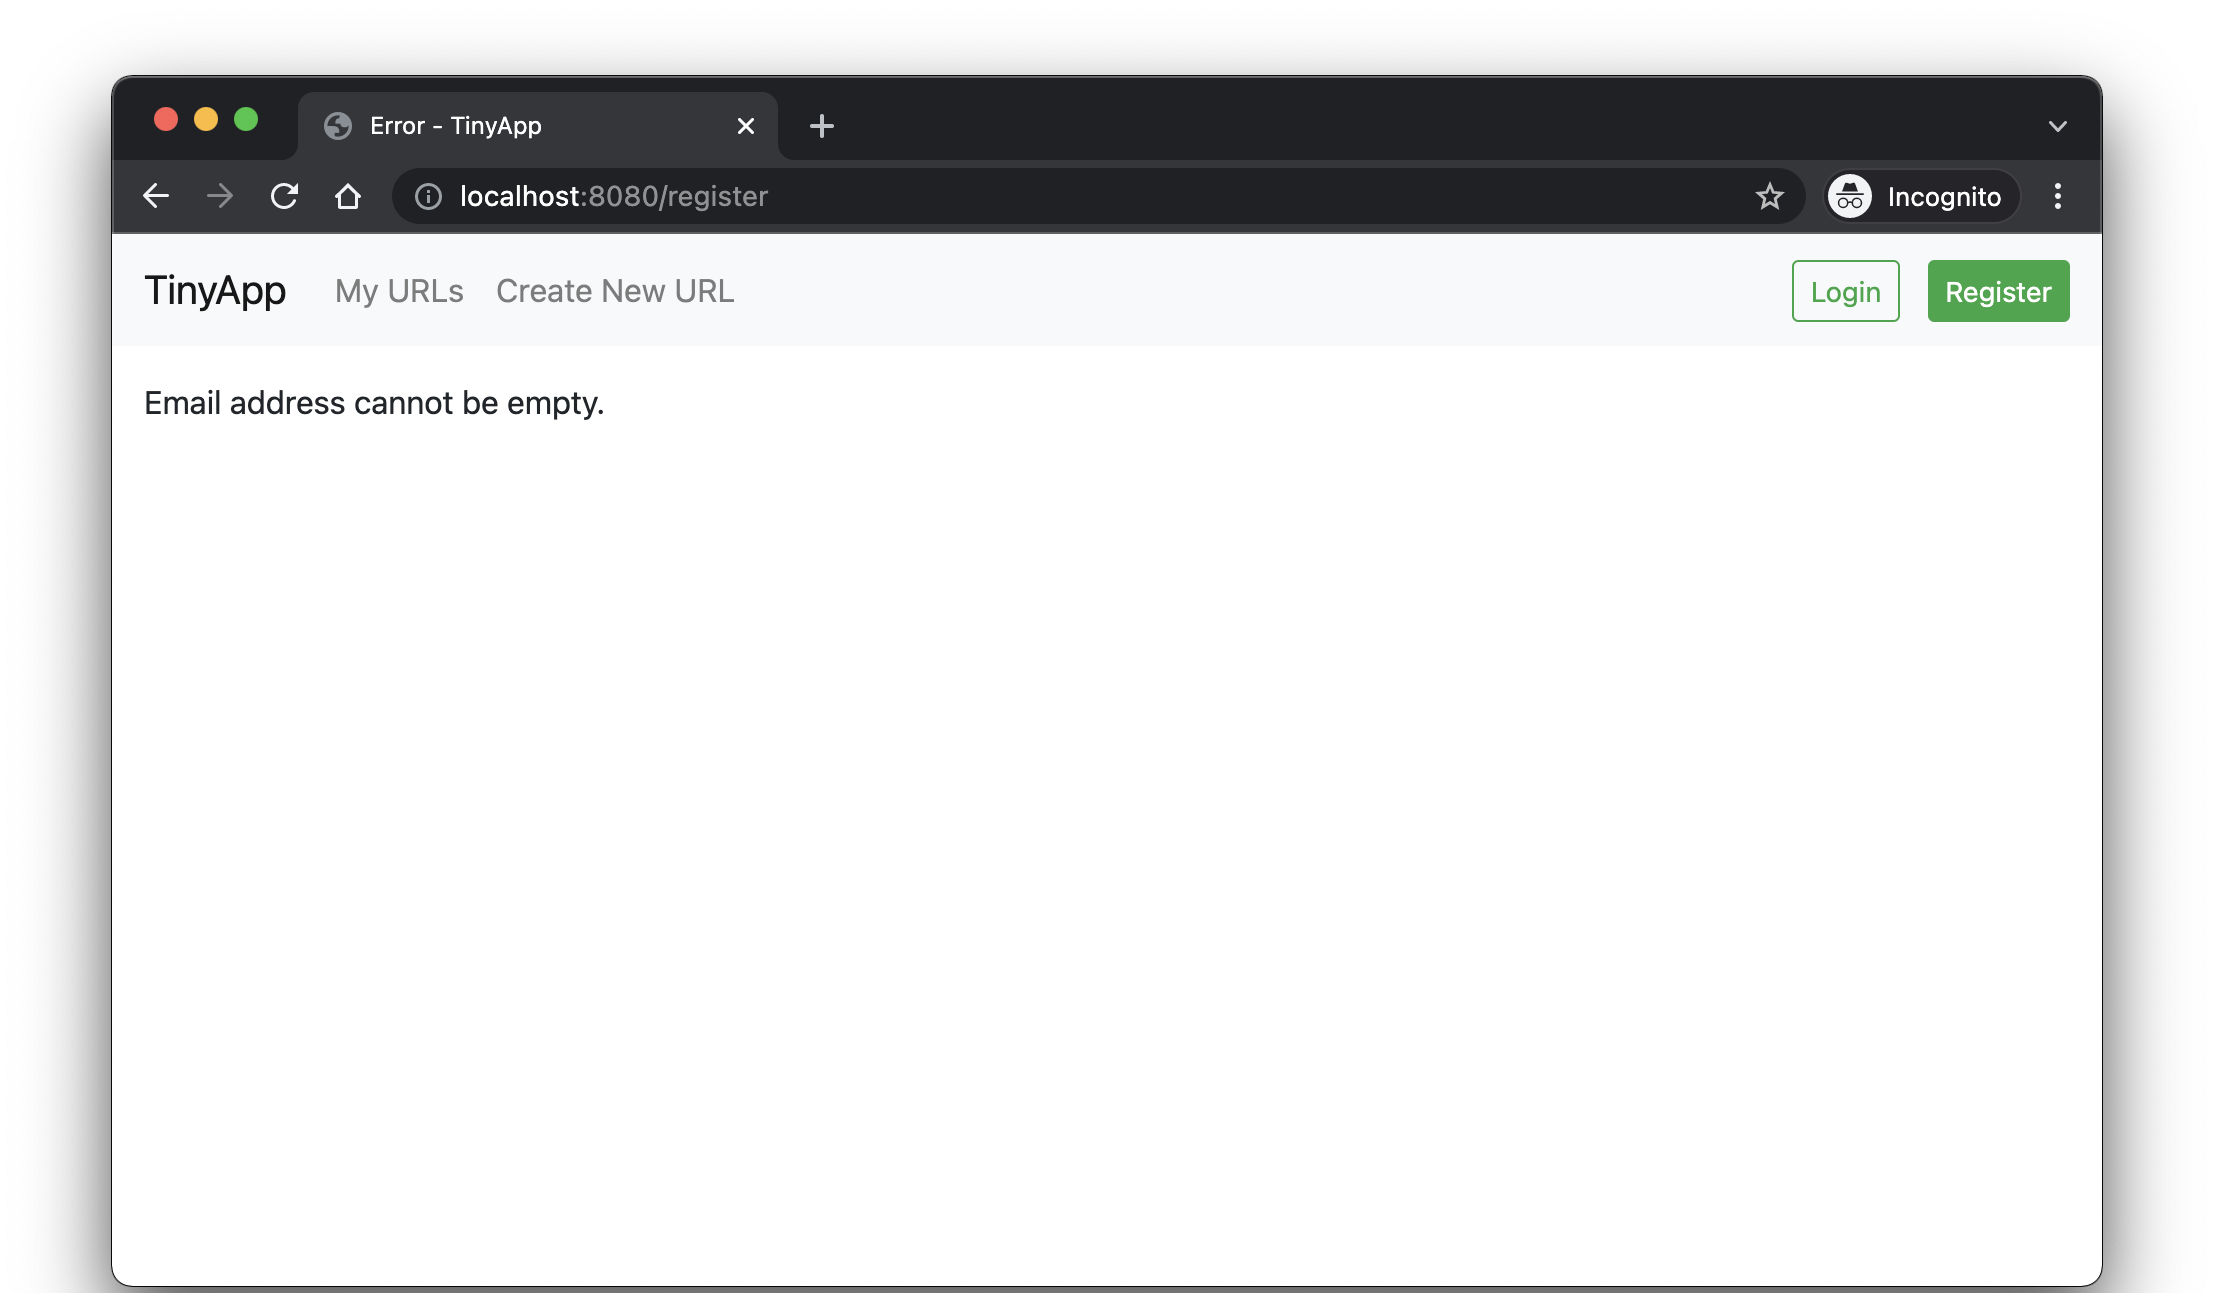
Task: Click the green fullscreen window button
Action: tap(246, 120)
